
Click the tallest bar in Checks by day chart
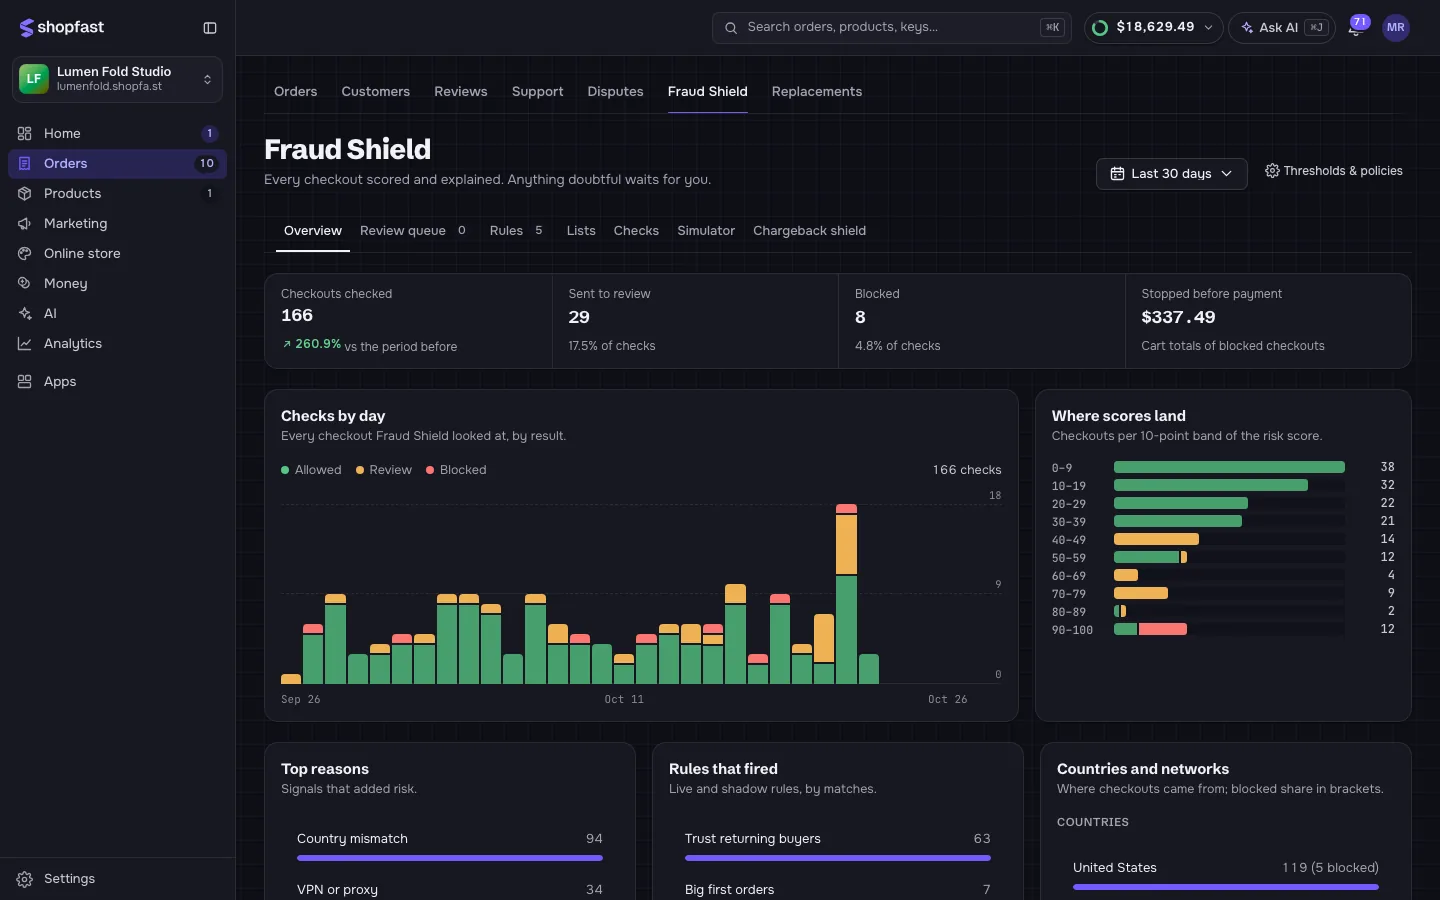(846, 594)
